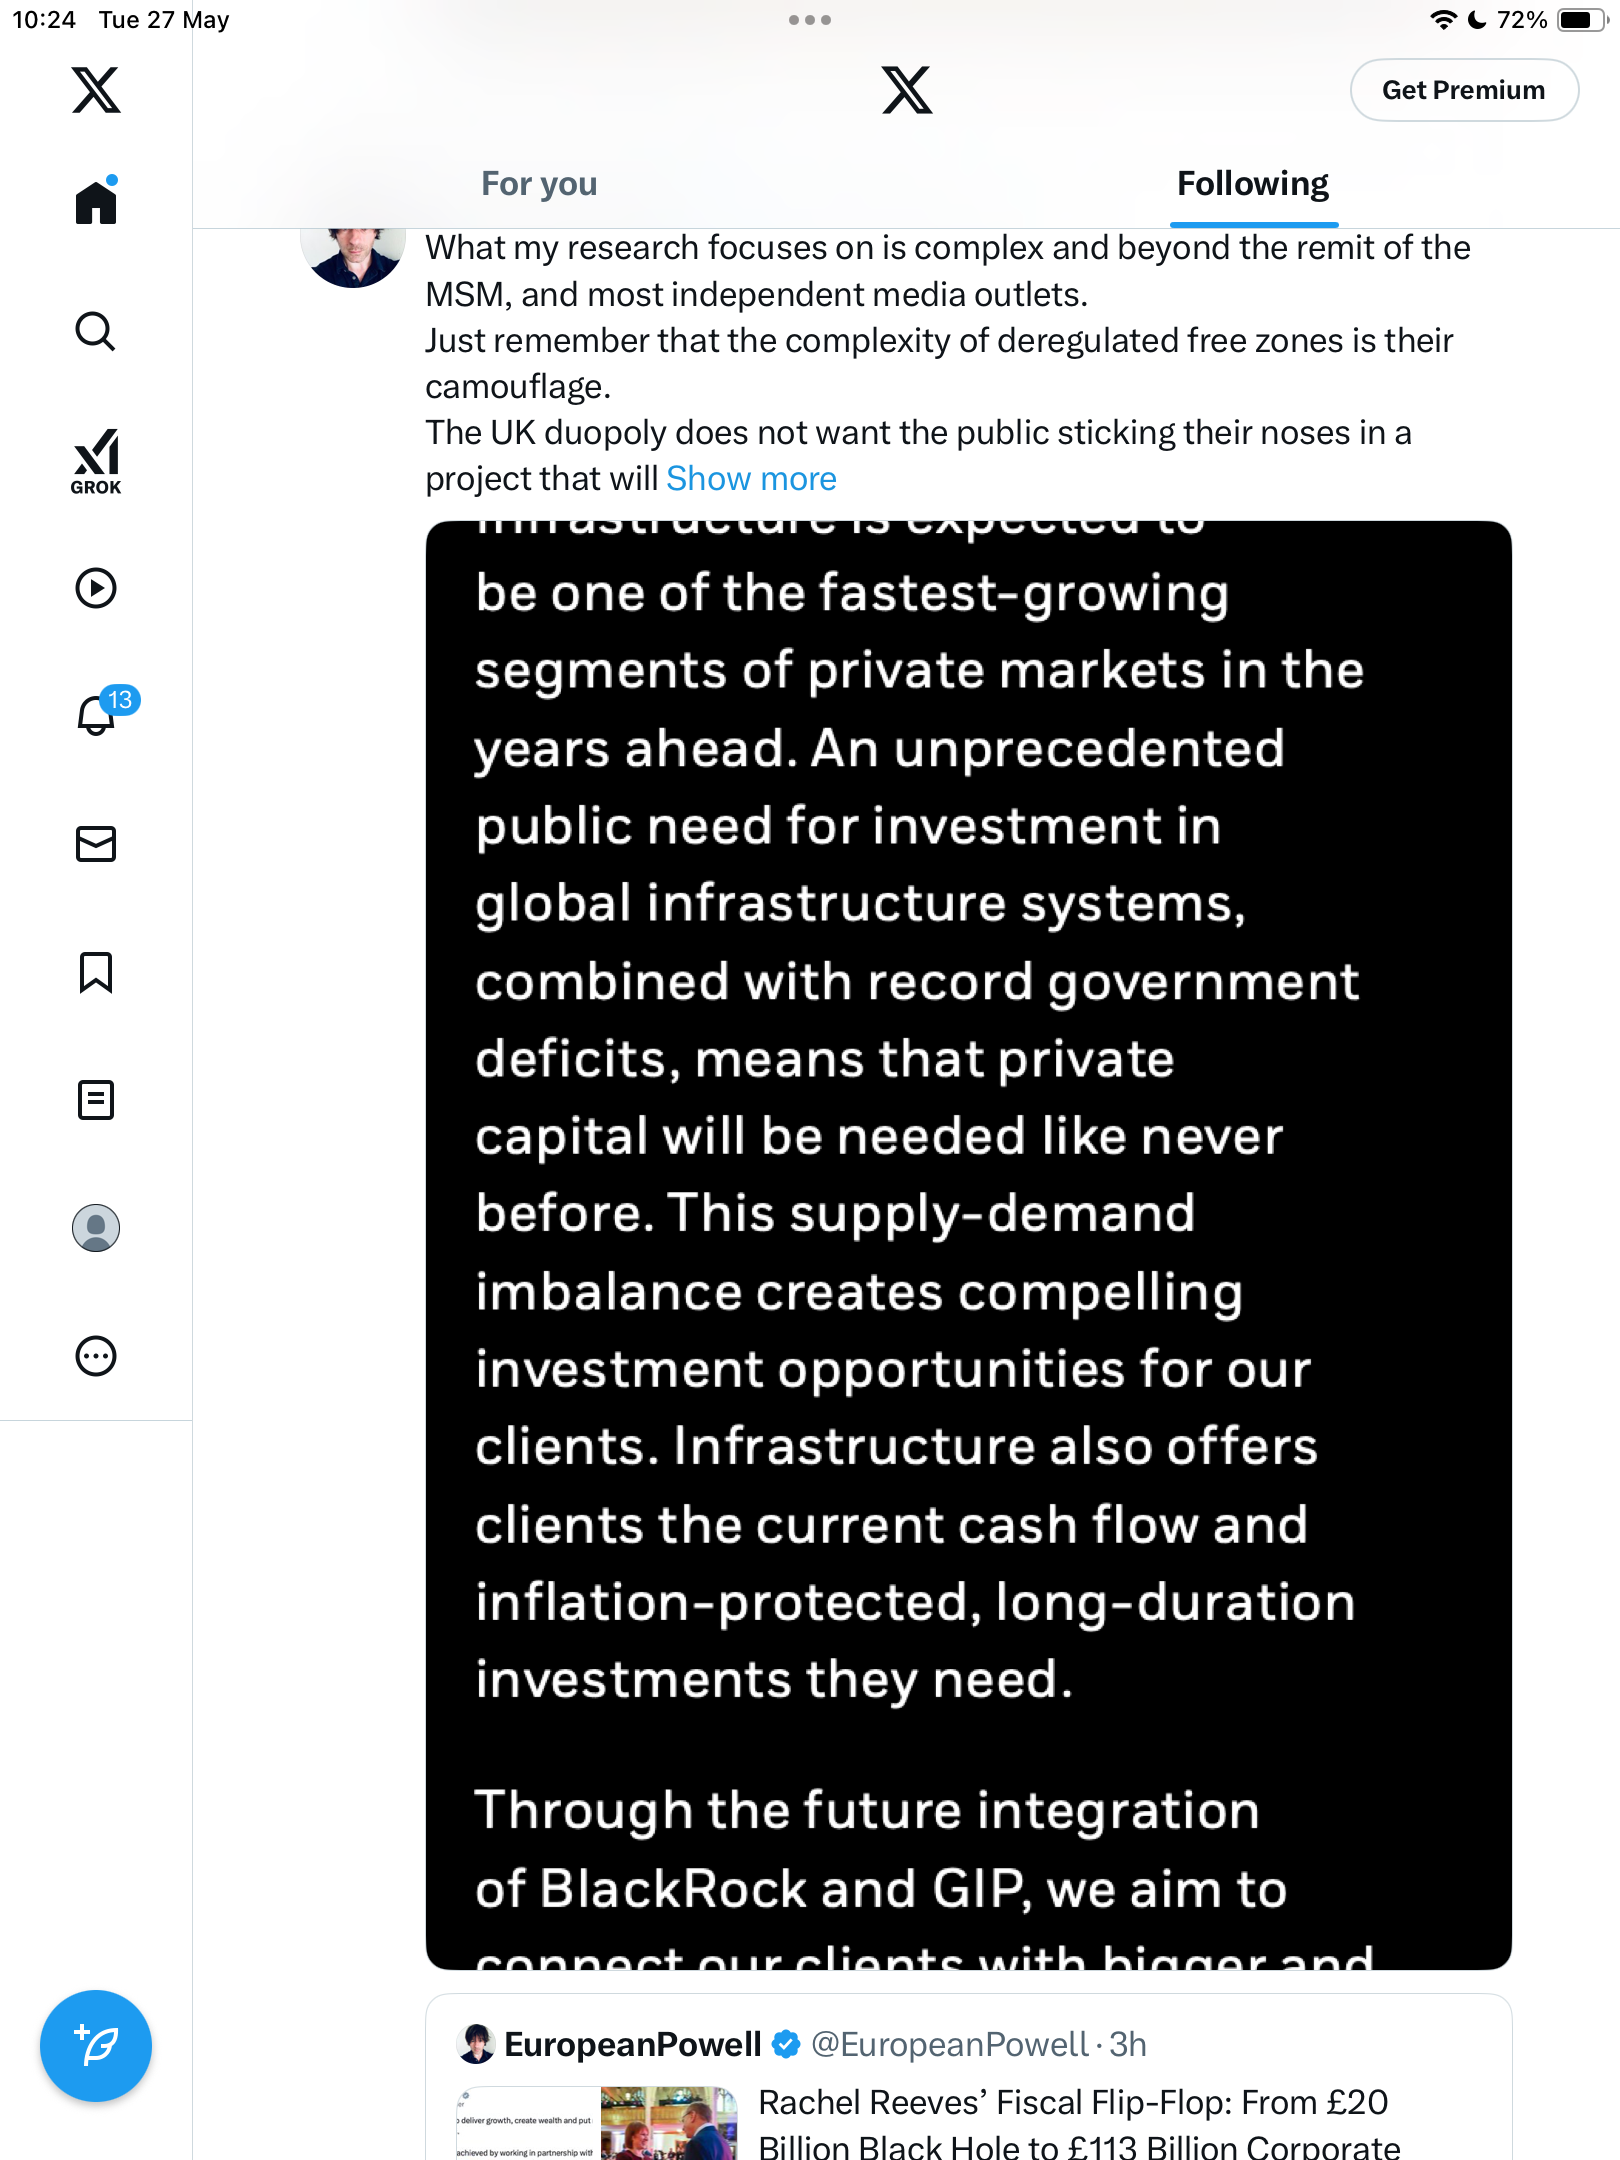
Task: Open the More circle menu icon
Action: click(96, 1356)
